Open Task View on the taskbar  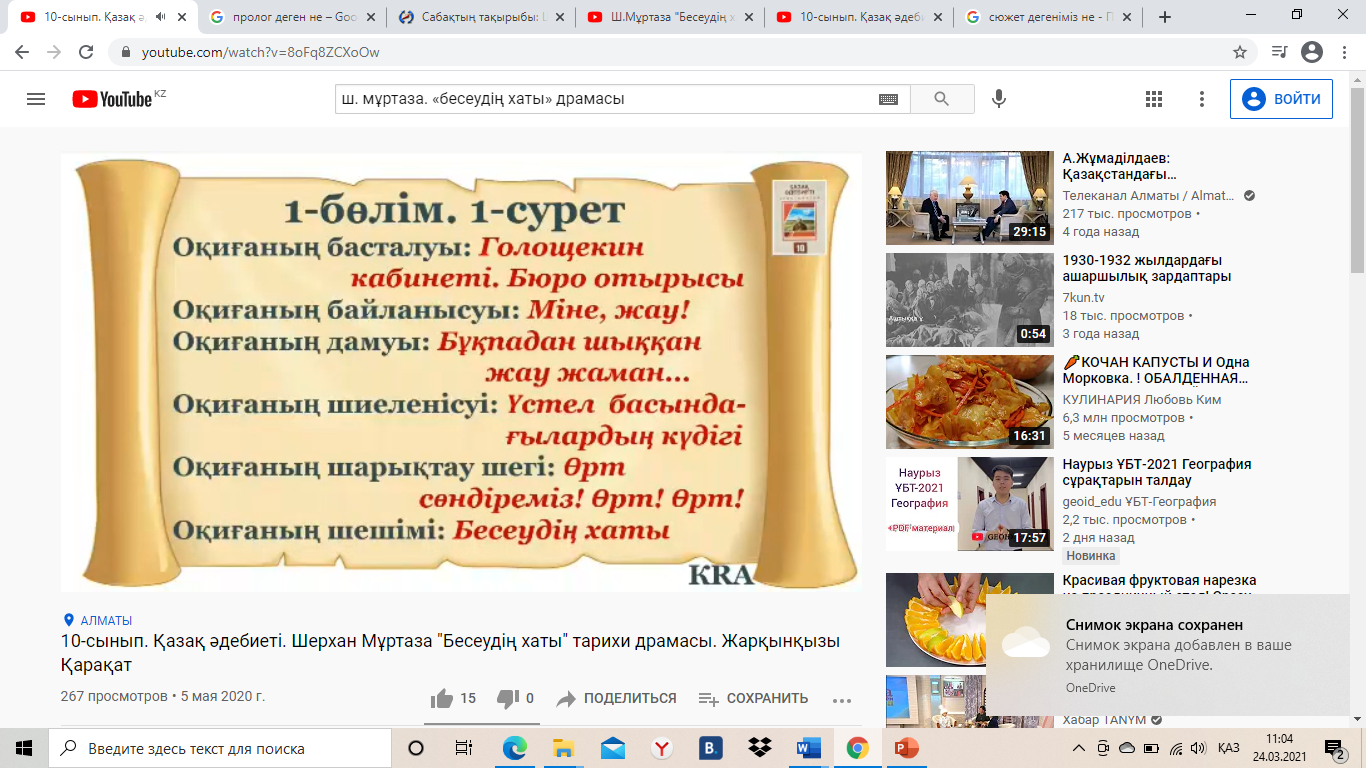click(464, 748)
